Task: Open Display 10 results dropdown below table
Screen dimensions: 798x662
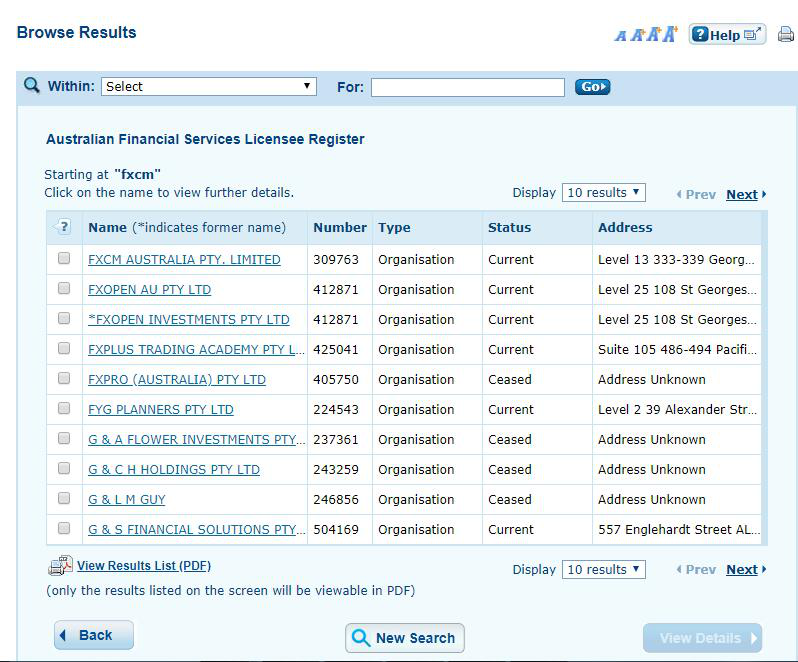Action: [x=604, y=569]
